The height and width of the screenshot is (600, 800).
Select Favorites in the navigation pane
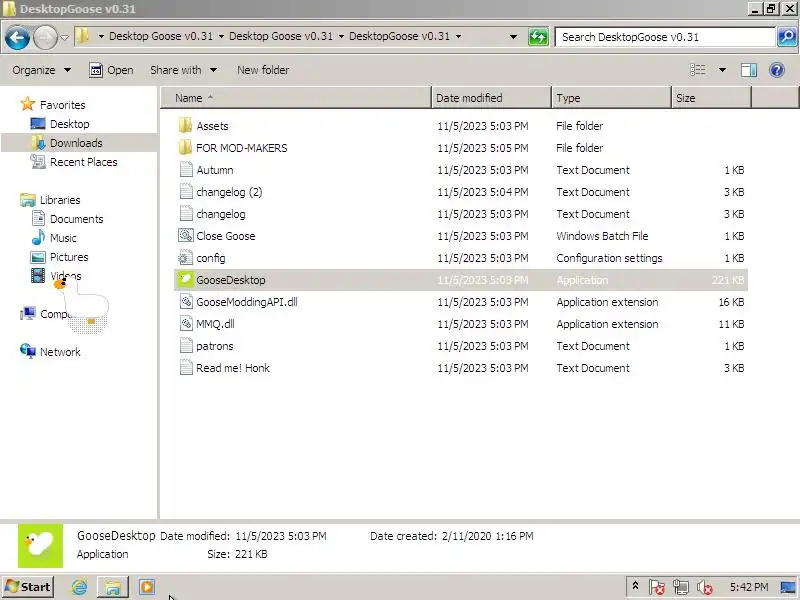62,105
